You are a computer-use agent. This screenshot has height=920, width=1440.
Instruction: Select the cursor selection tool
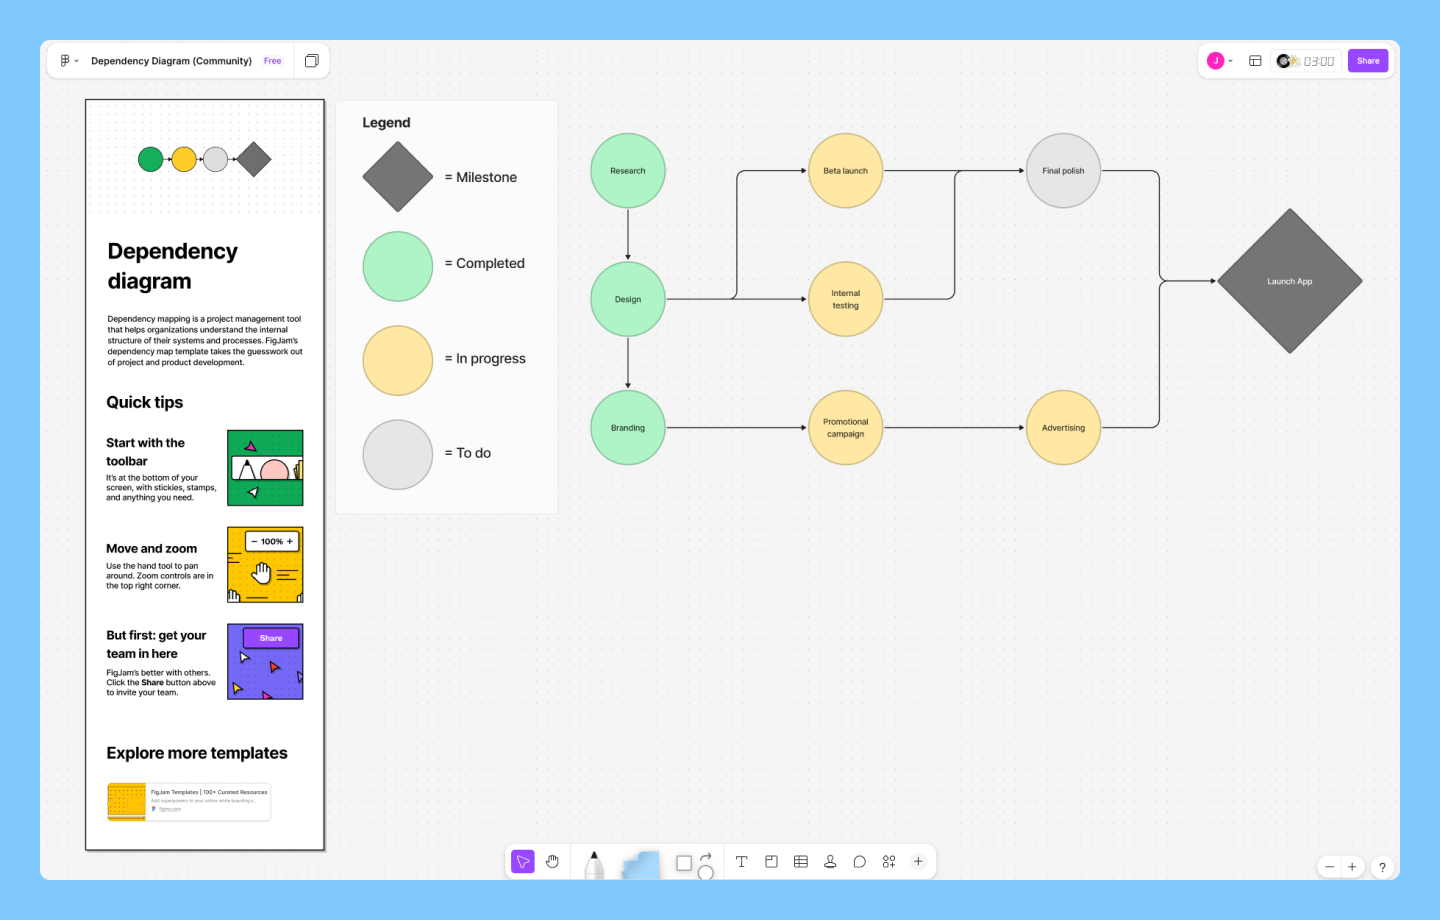pos(522,861)
